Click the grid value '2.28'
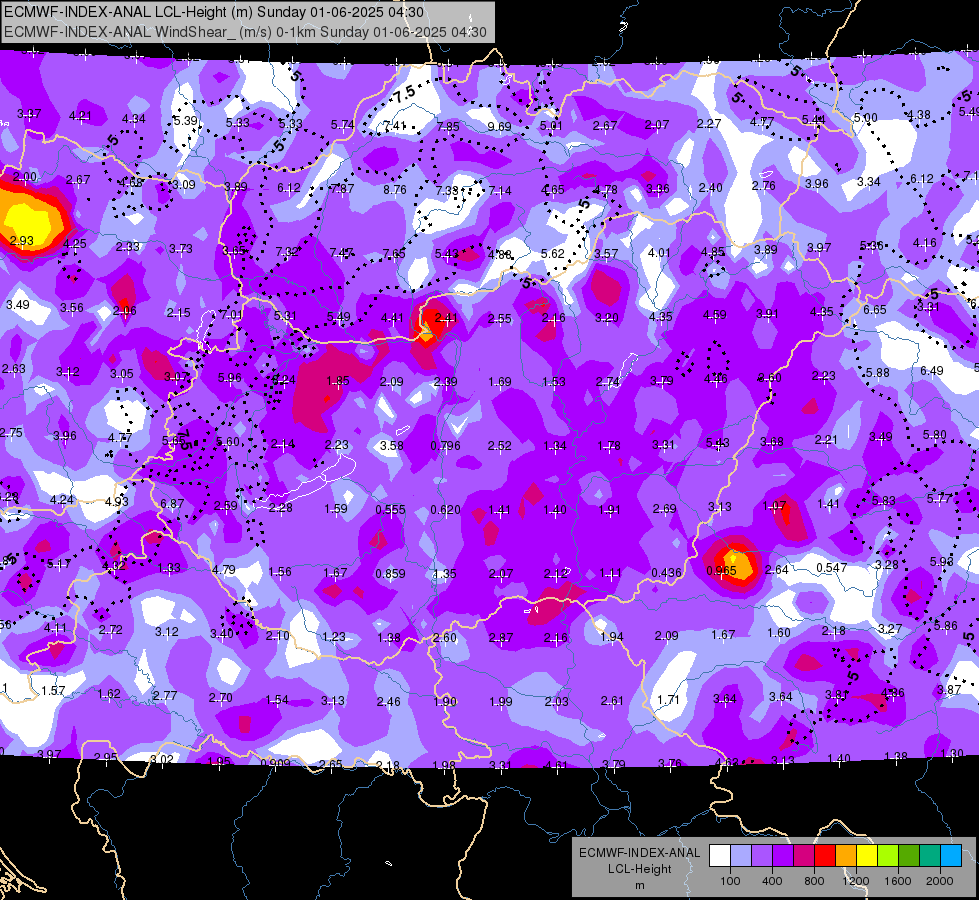 [x=280, y=508]
